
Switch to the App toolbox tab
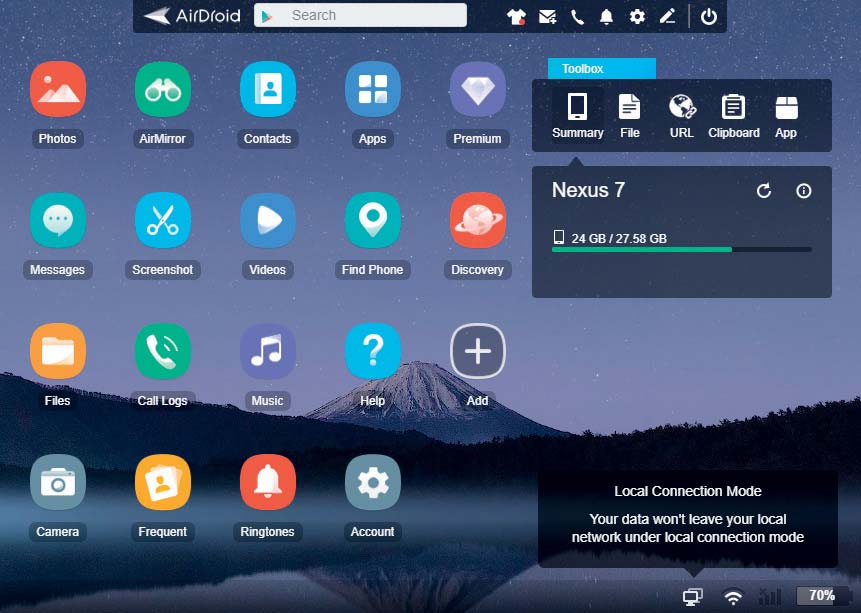click(786, 115)
